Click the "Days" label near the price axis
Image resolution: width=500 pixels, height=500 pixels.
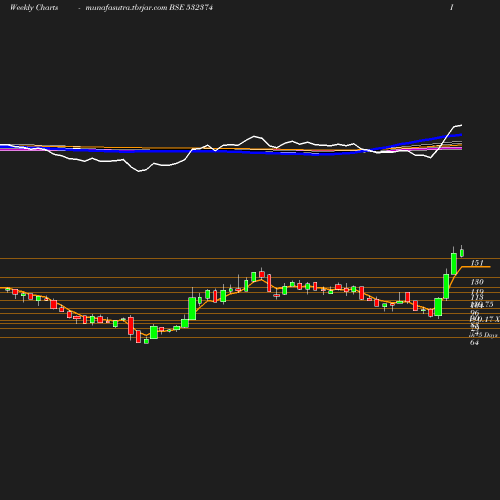click(x=491, y=335)
